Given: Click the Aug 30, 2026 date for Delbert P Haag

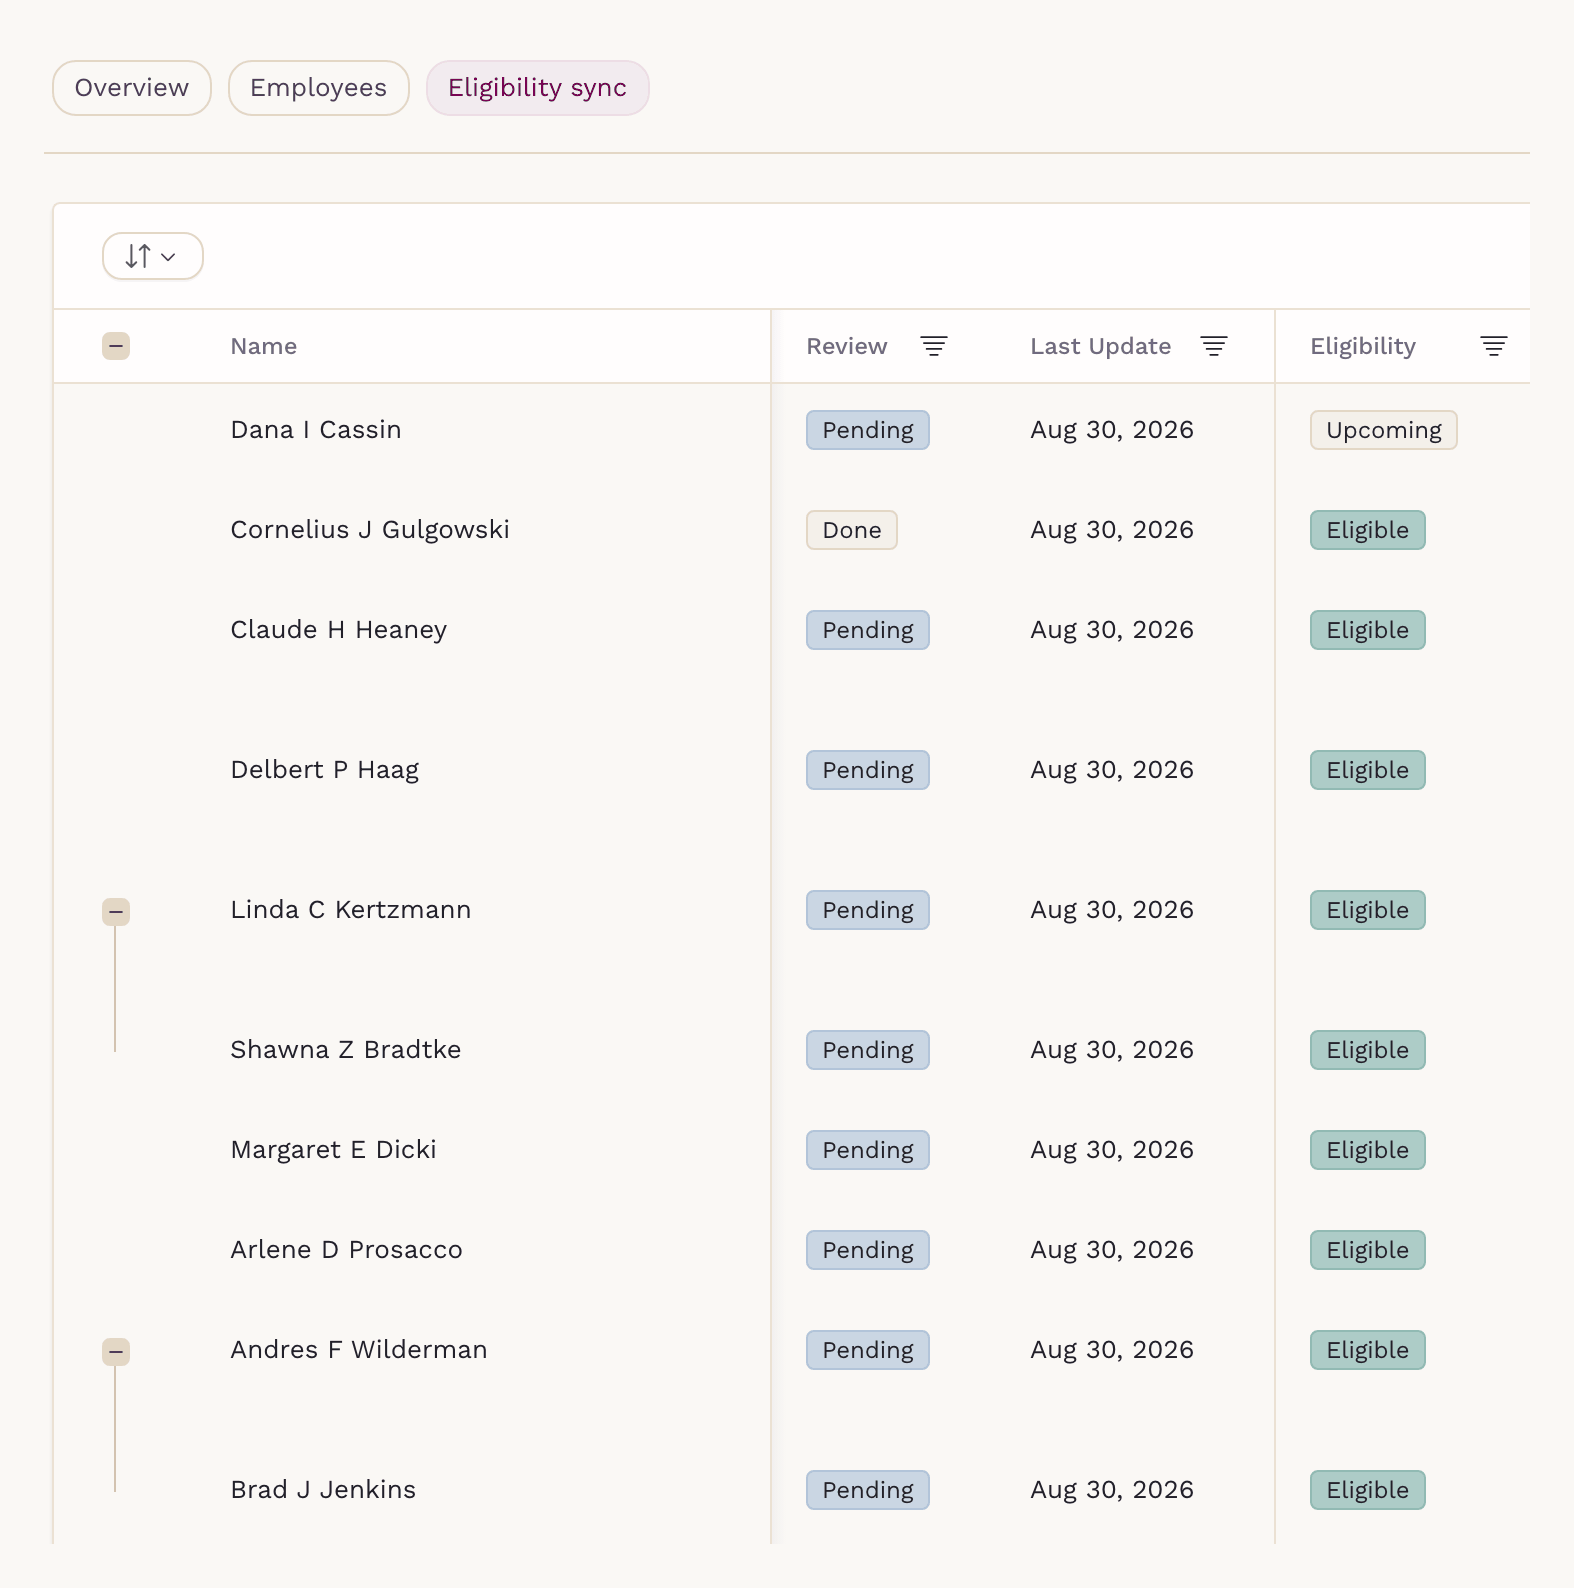Looking at the screenshot, I should coord(1112,770).
